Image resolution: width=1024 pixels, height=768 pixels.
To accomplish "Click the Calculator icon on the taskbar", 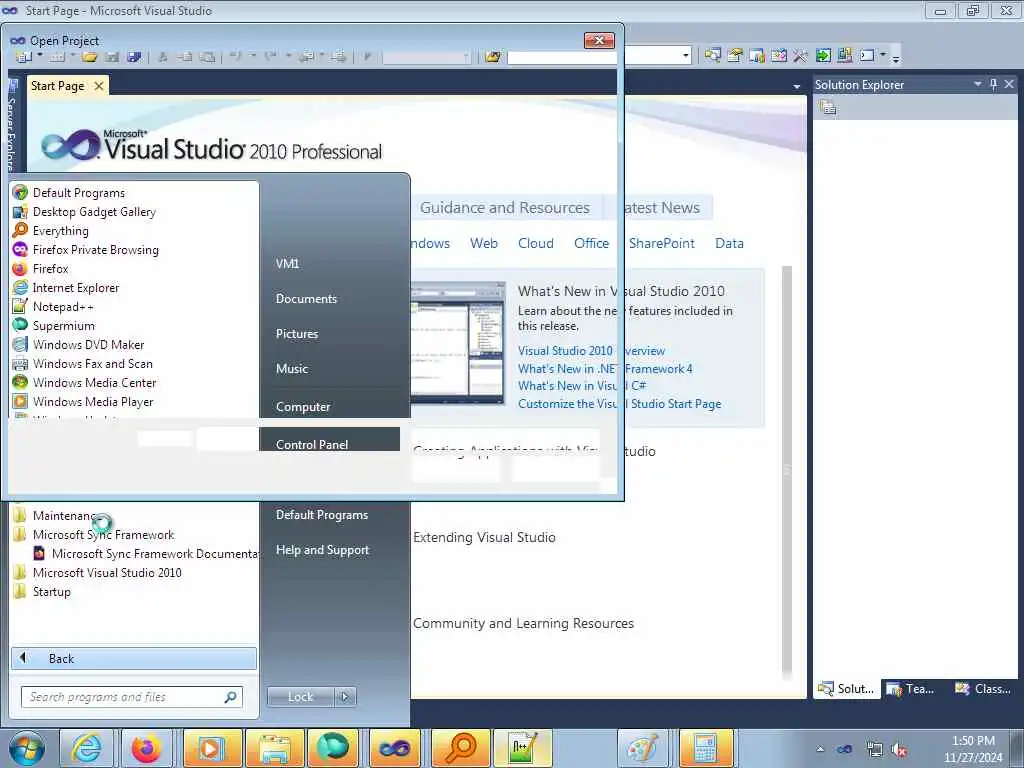I will (x=705, y=748).
